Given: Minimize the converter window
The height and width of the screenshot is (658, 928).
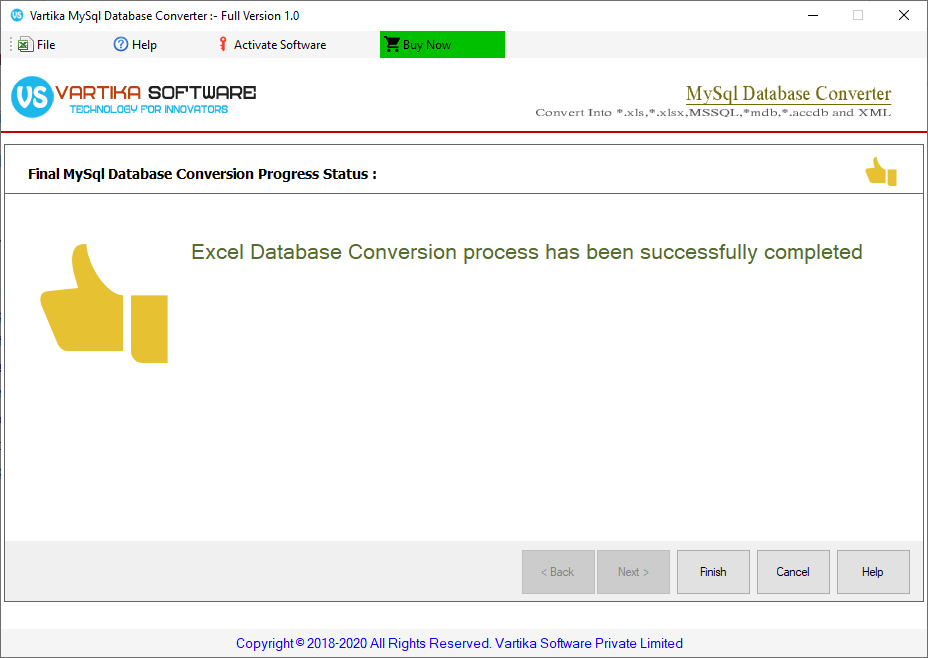Looking at the screenshot, I should (x=813, y=15).
